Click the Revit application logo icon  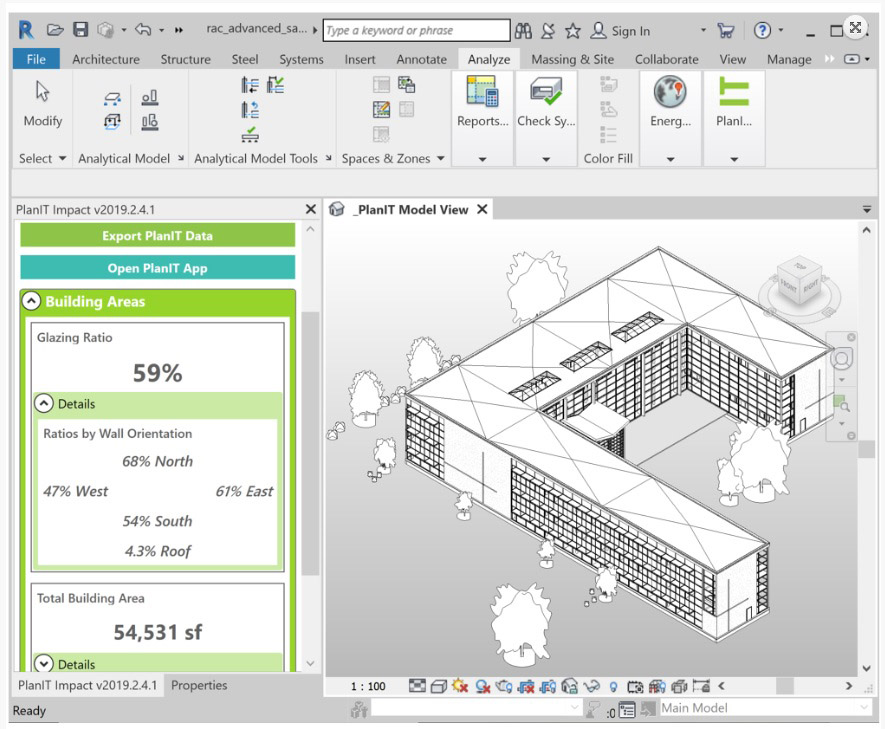(x=26, y=30)
